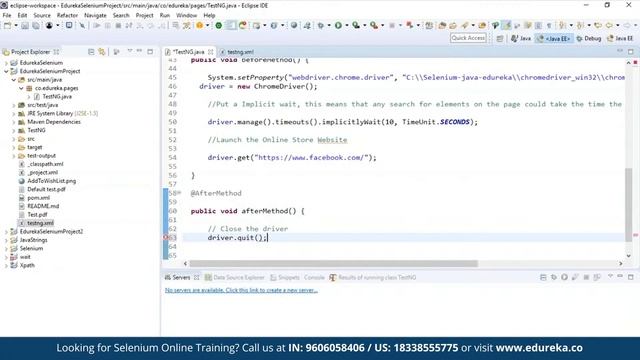640x360 pixels.
Task: Toggle Link with Editor in Project Explorer
Action: coord(102,52)
